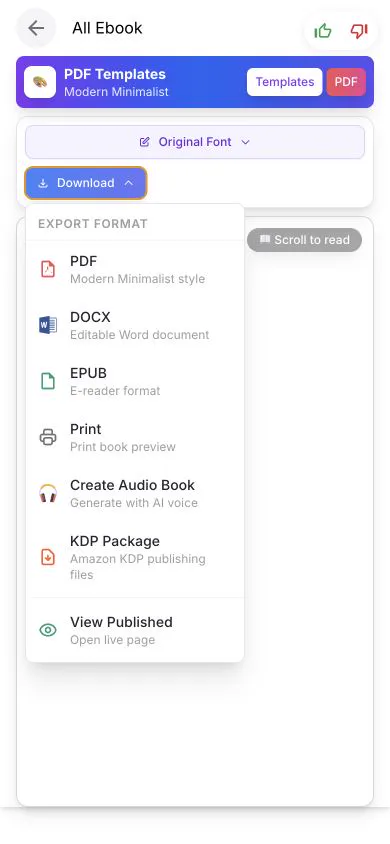Click the green EPUB file icon
390x844 pixels.
point(48,381)
